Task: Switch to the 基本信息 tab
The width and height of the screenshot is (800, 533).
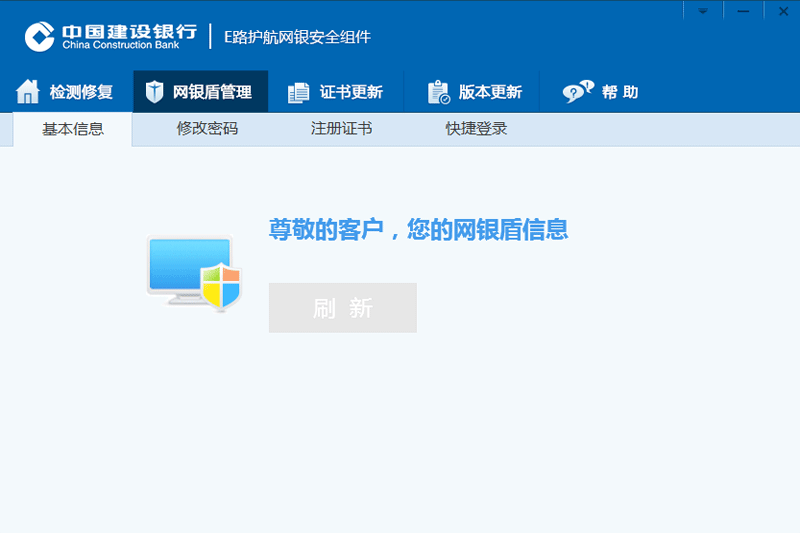Action: (72, 129)
